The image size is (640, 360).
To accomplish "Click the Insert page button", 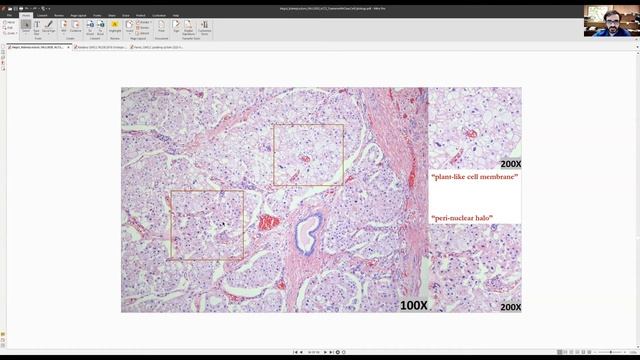I will (129, 27).
